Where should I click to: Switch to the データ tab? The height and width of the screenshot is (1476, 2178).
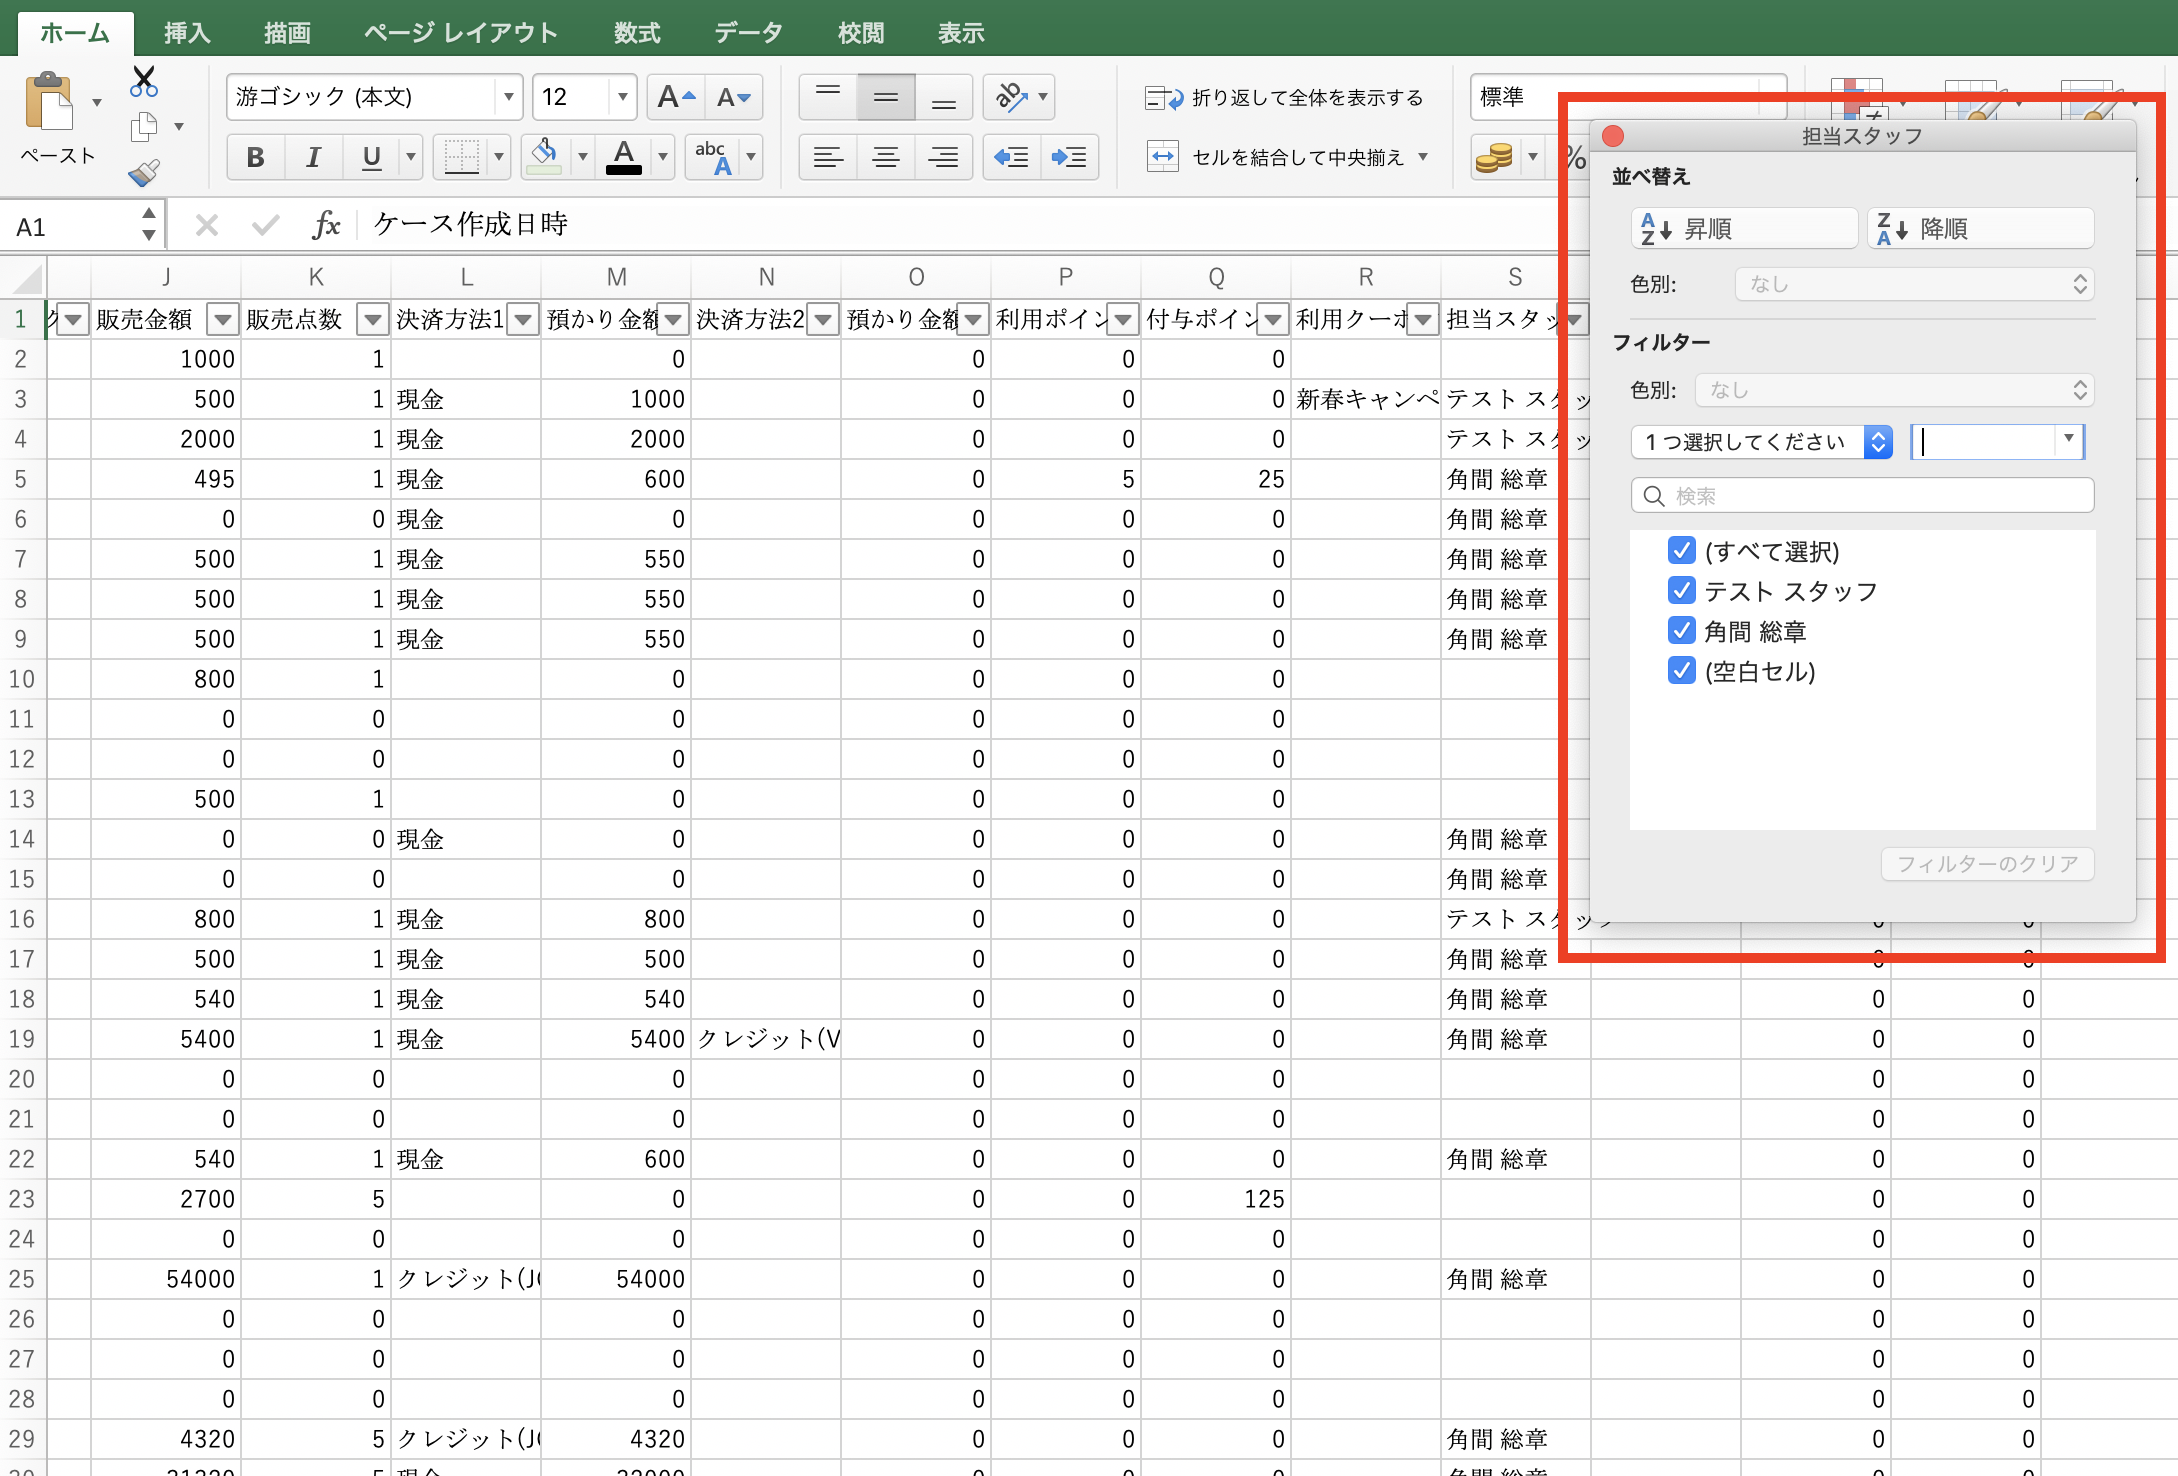(x=748, y=33)
